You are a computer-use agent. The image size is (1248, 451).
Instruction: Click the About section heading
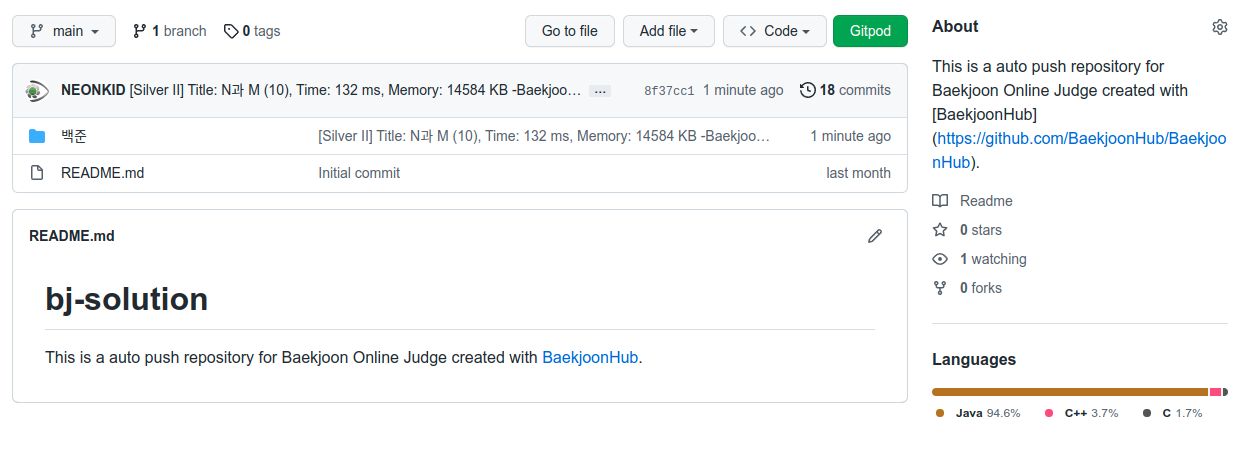click(955, 27)
